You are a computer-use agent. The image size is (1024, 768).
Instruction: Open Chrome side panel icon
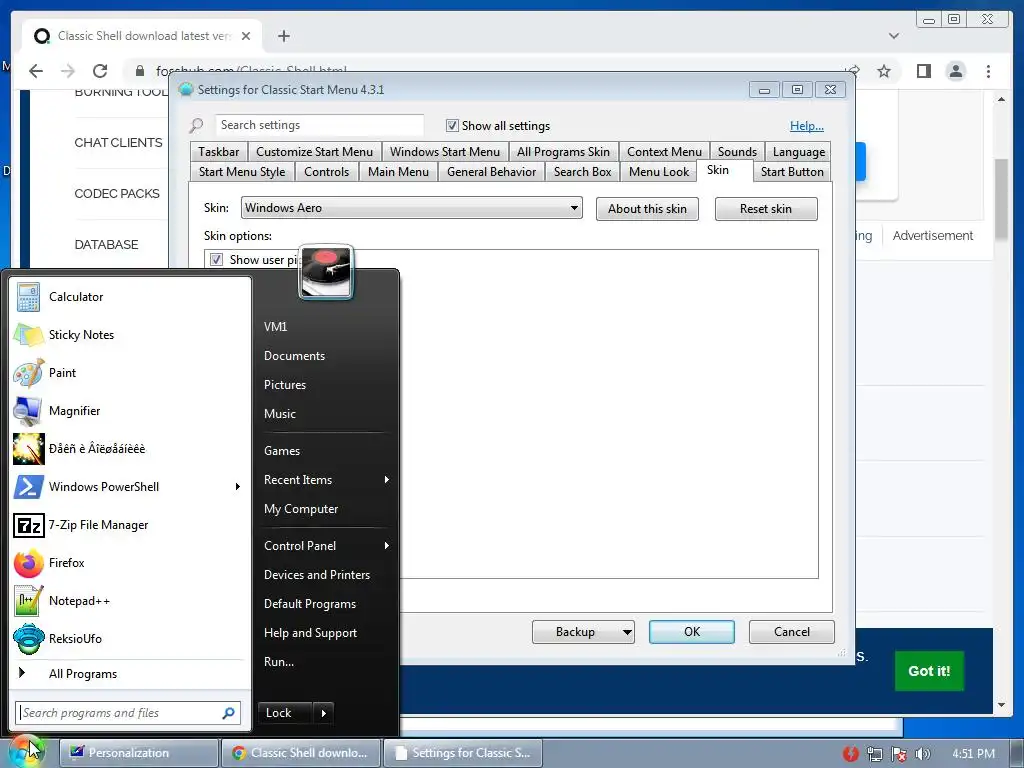pyautogui.click(x=923, y=71)
